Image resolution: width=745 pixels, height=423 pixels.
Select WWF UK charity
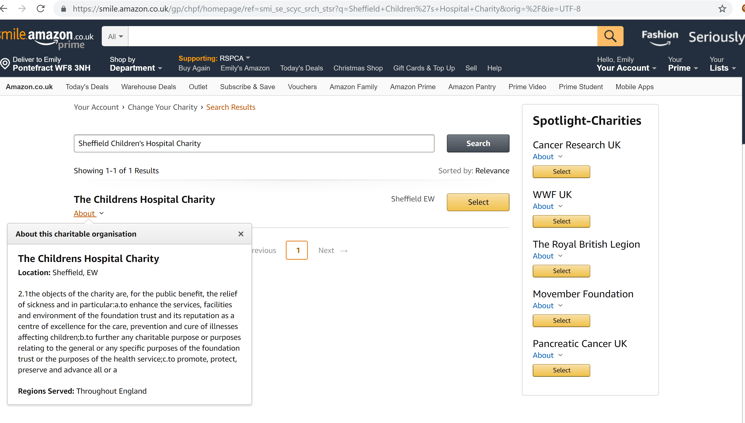pyautogui.click(x=561, y=221)
